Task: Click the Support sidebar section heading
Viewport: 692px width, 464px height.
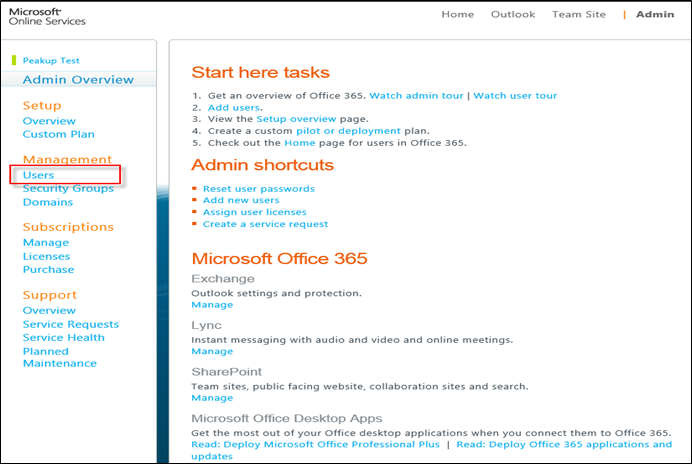Action: 50,295
